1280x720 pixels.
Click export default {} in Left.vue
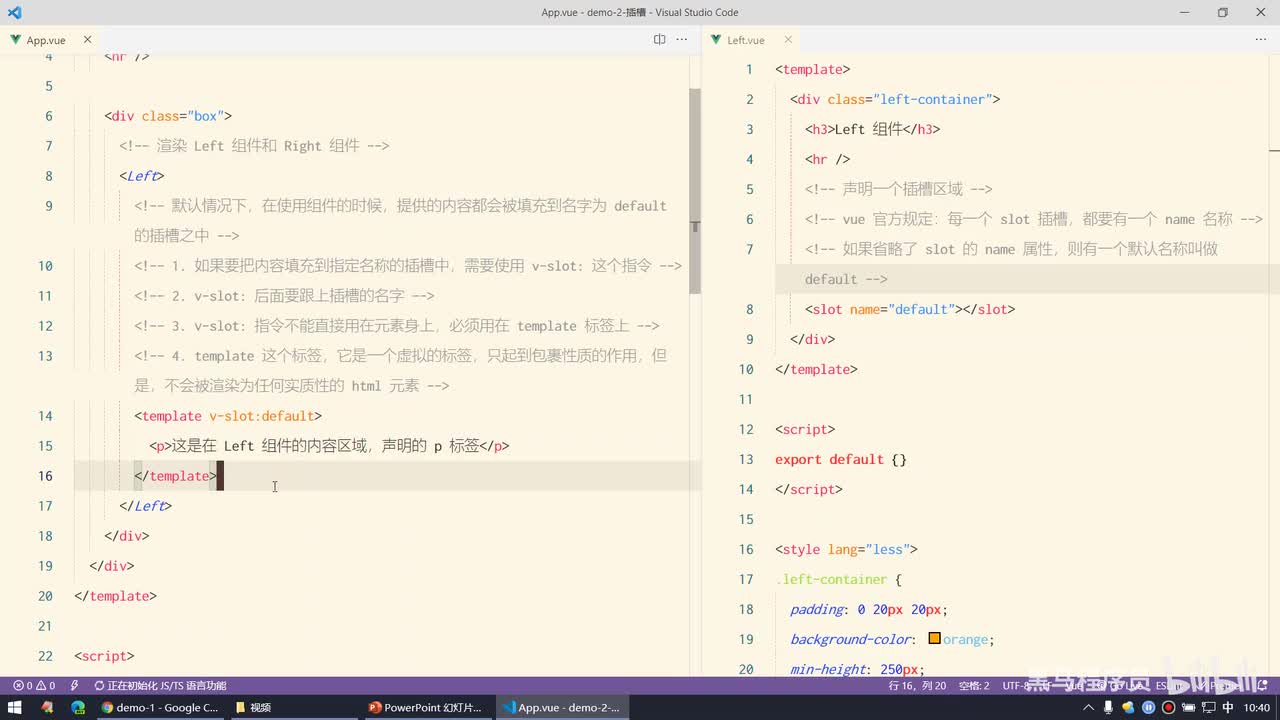tap(841, 459)
